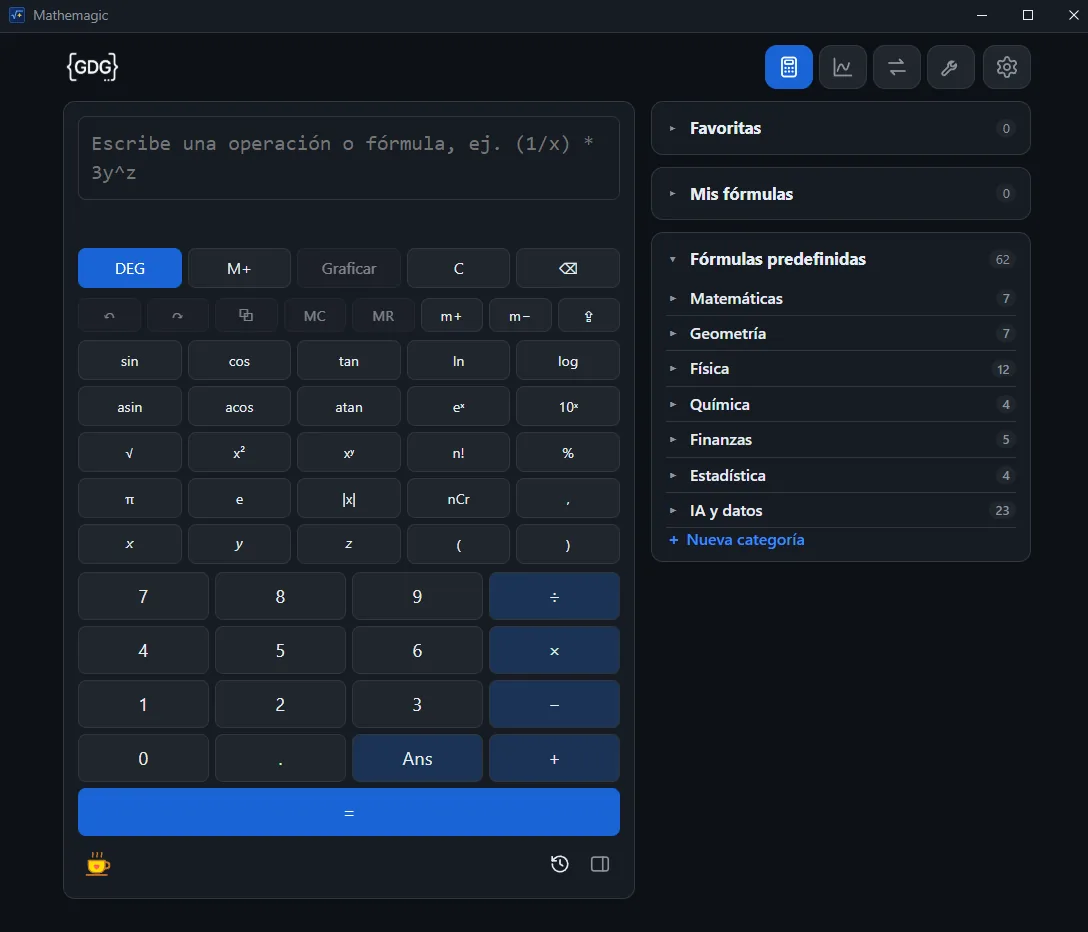This screenshot has width=1088, height=932.
Task: Click the variable y key
Action: (239, 544)
